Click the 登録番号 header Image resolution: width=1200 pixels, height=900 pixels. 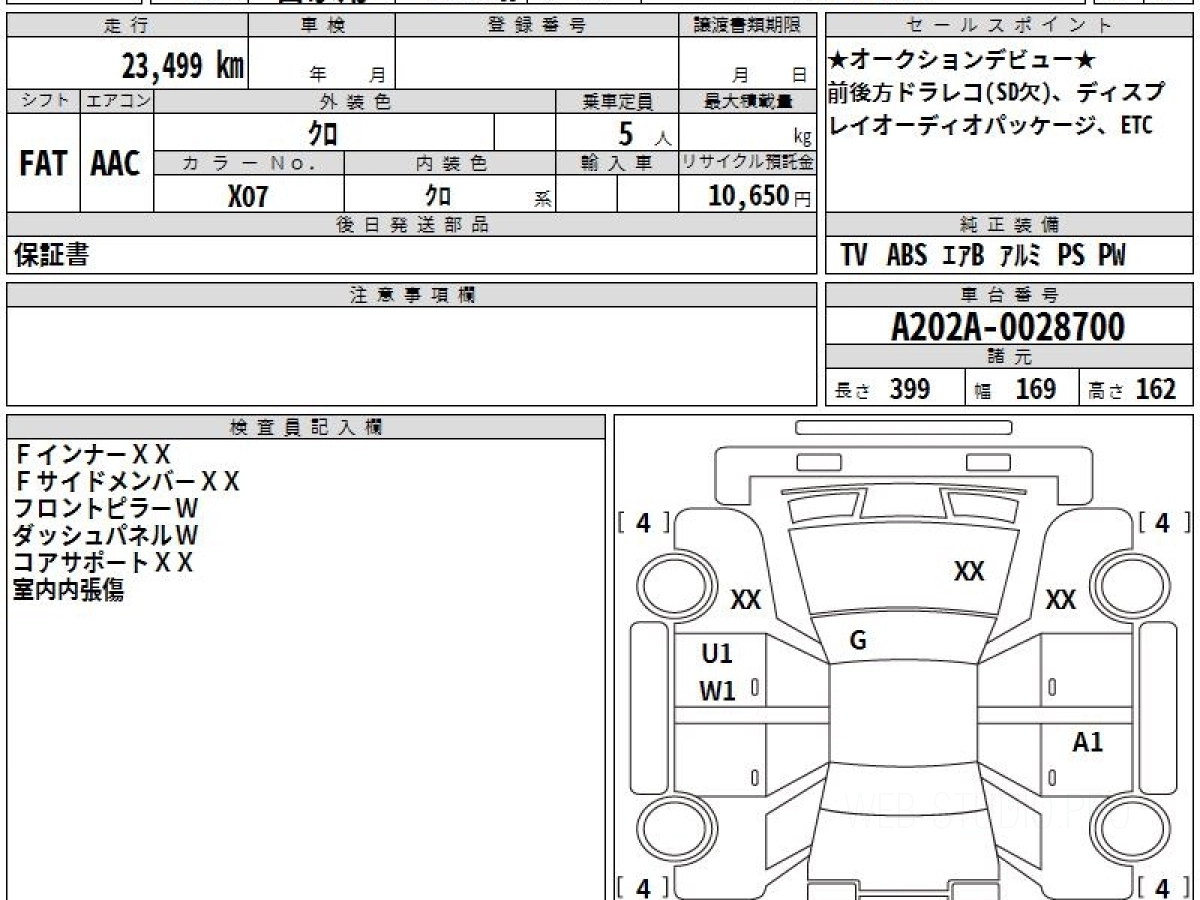537,26
